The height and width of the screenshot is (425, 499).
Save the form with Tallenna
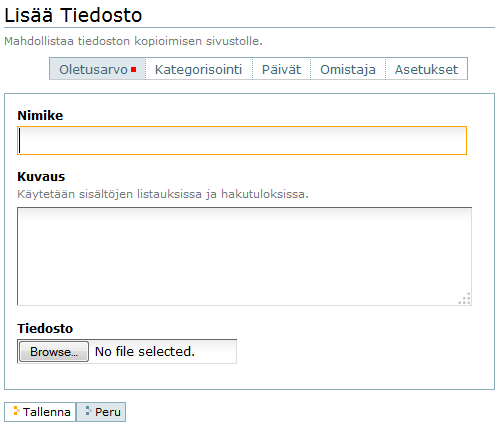[40, 412]
